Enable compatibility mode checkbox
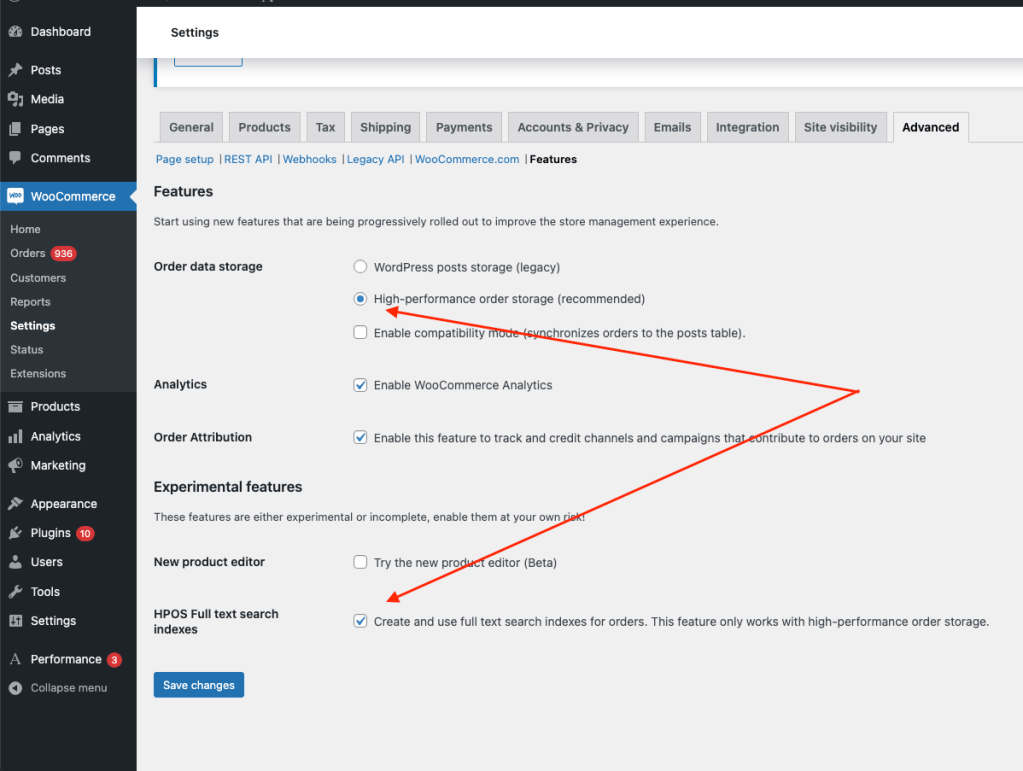 [360, 333]
